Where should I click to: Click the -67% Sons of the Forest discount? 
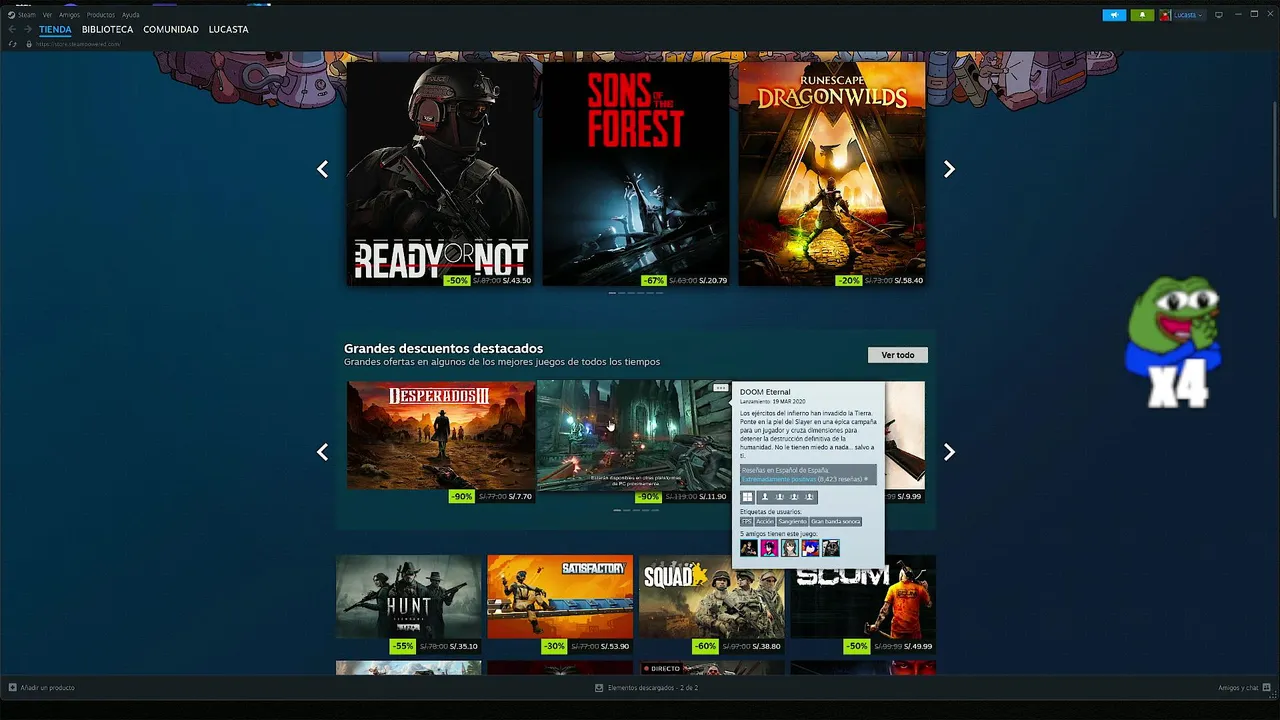pos(654,281)
